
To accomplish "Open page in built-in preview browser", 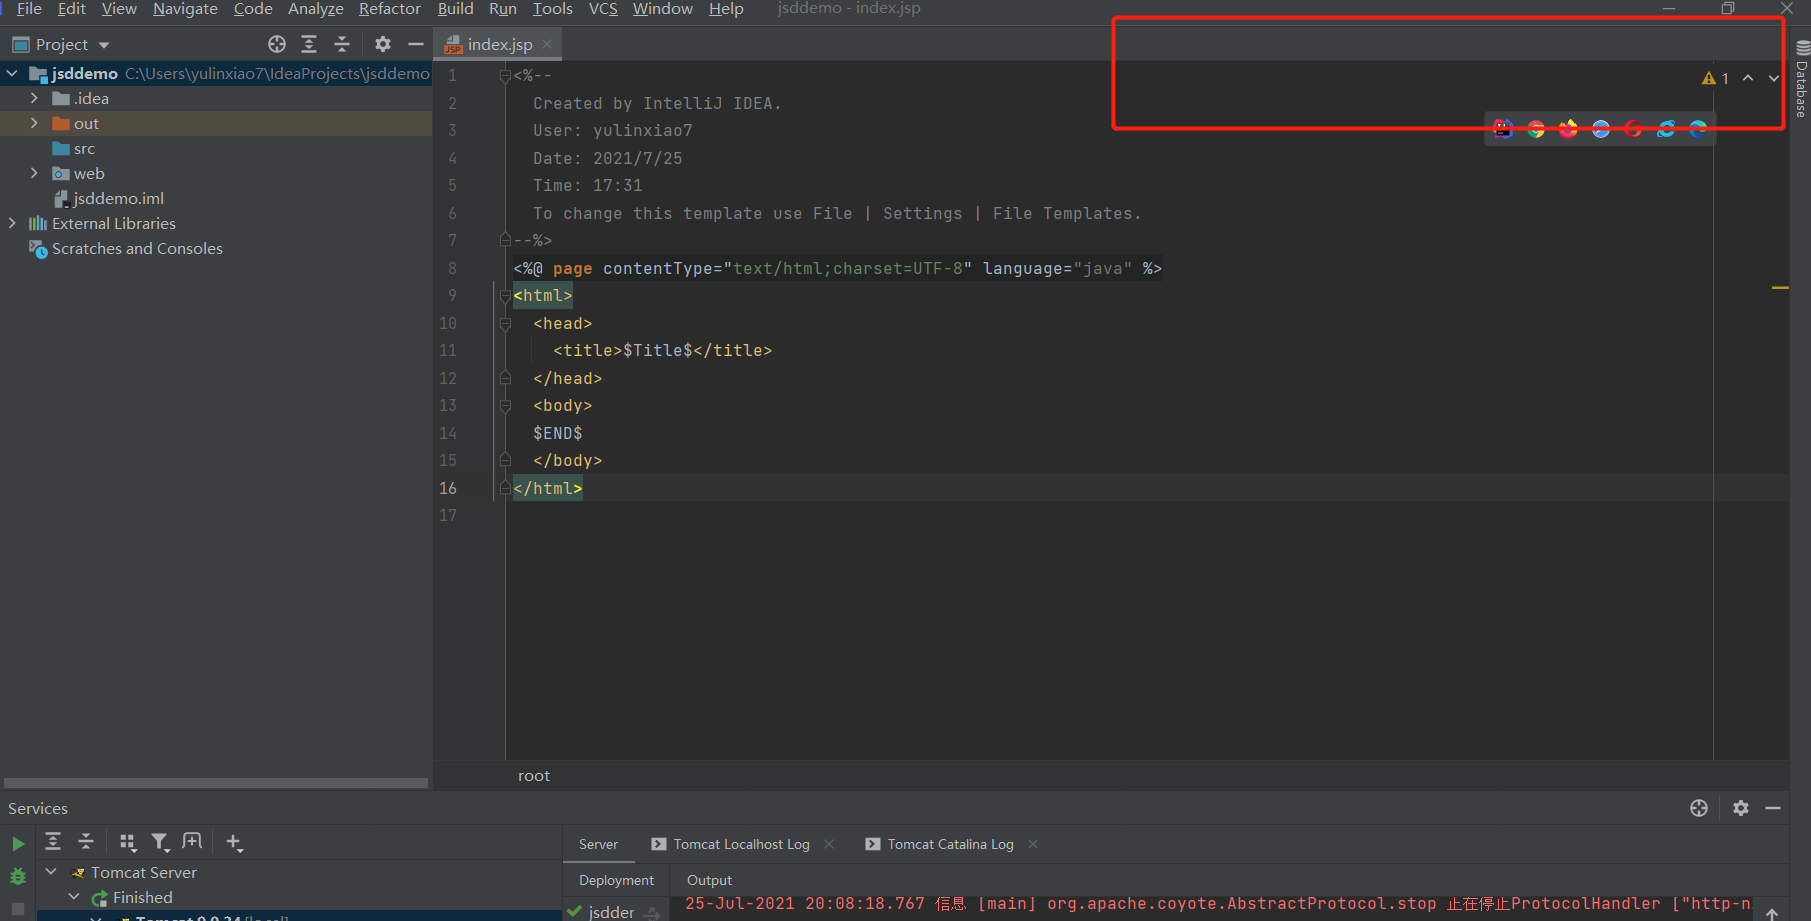I will tap(1503, 128).
